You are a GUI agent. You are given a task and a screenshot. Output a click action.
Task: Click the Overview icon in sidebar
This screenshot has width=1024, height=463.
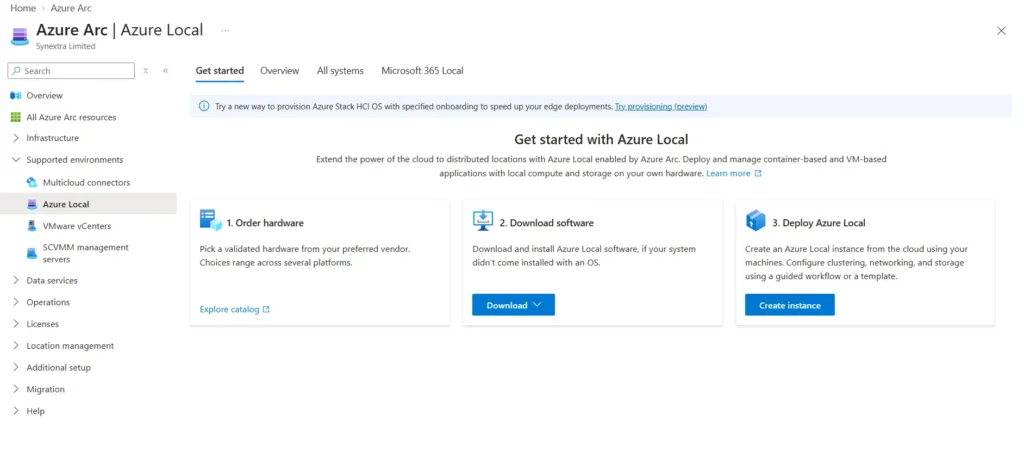[x=16, y=95]
